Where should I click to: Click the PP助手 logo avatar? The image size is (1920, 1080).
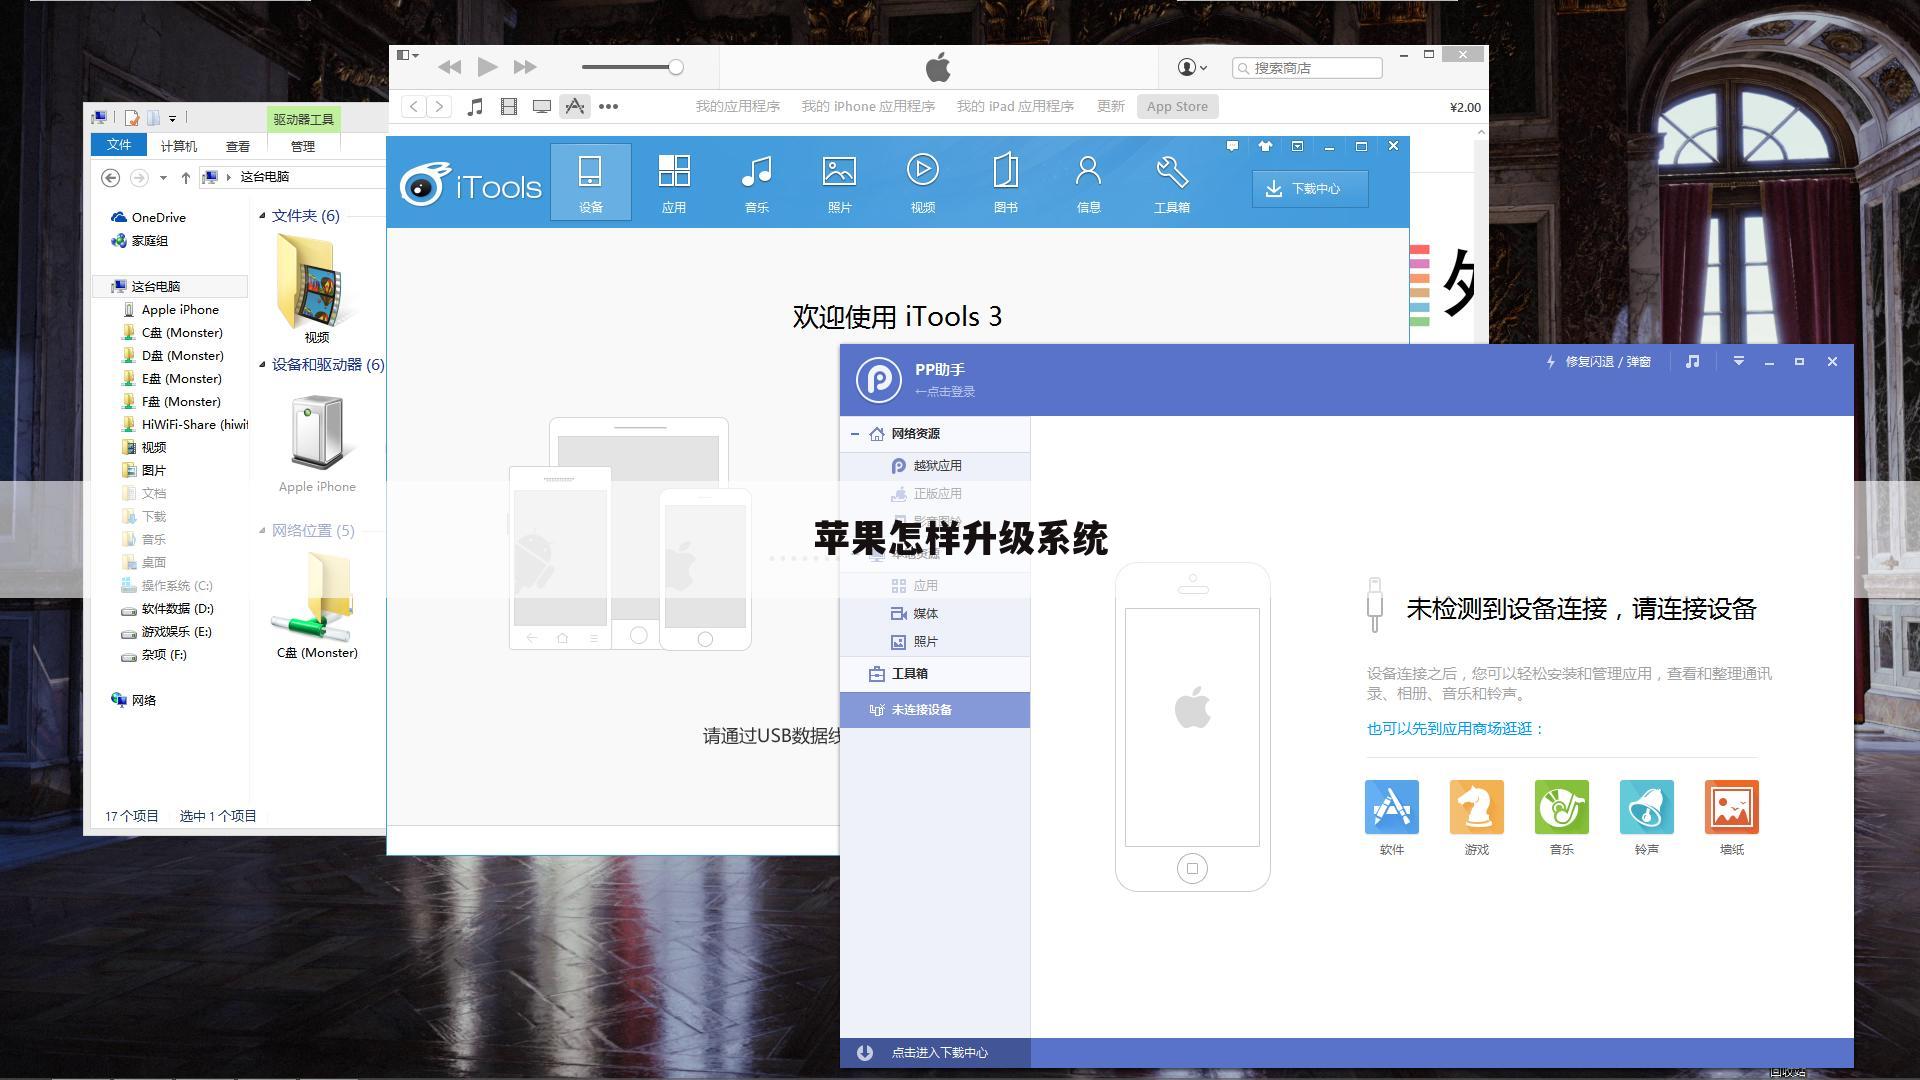coord(879,380)
